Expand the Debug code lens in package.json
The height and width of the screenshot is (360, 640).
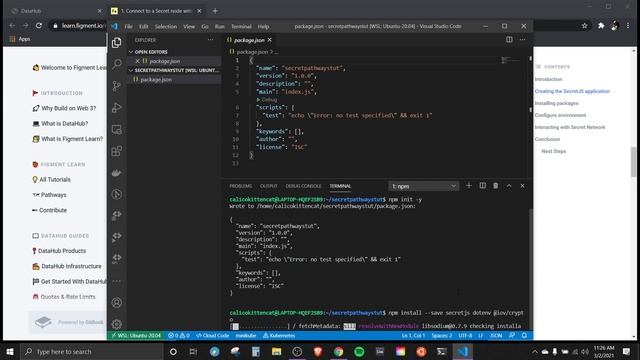(267, 100)
